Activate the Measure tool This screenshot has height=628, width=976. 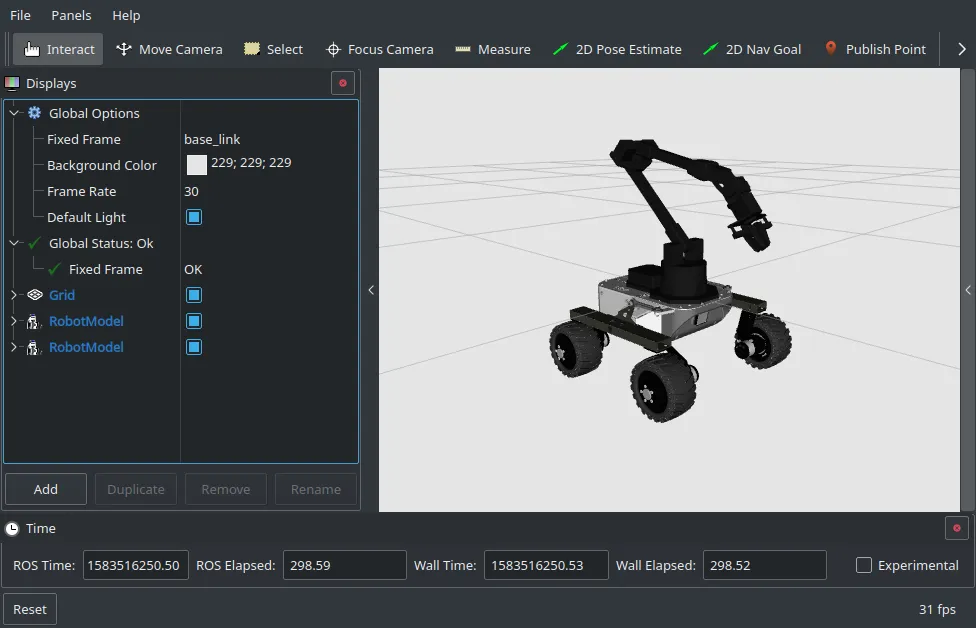[492, 48]
